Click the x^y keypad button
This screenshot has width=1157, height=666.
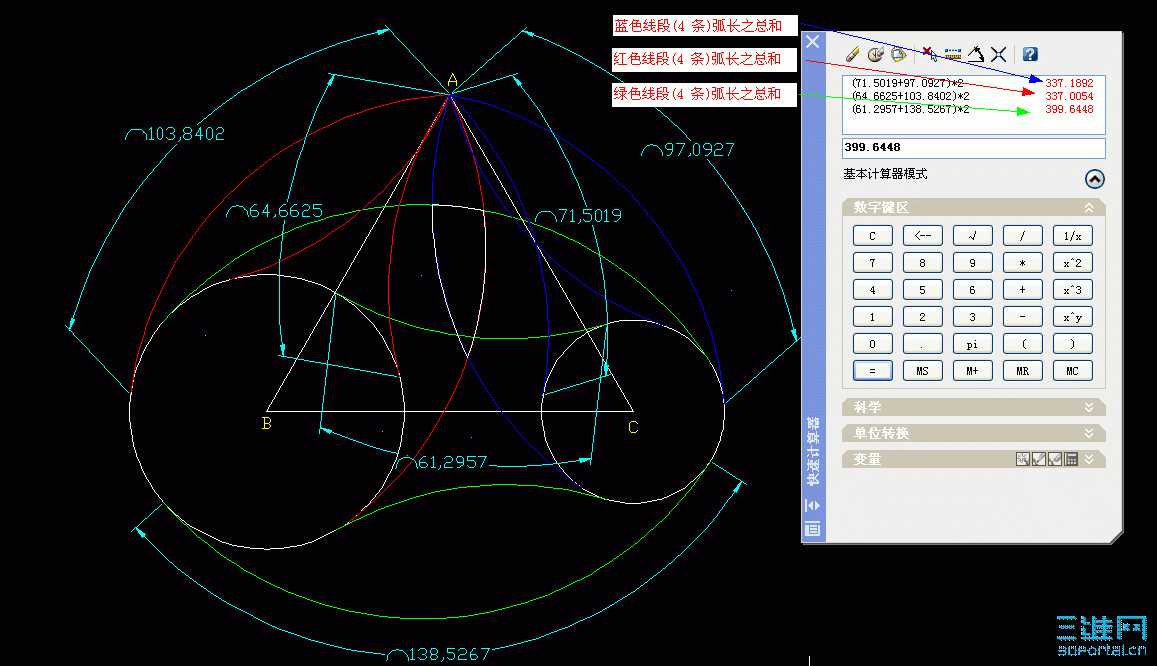point(1073,317)
